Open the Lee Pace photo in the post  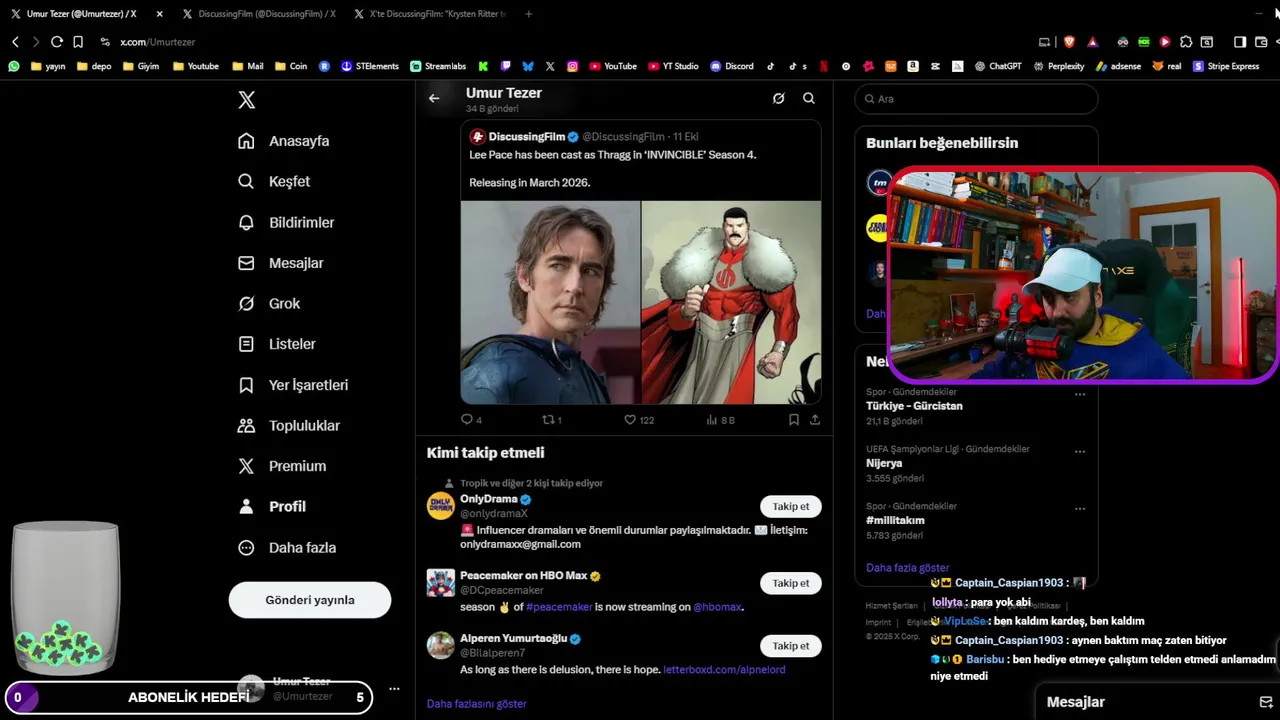click(x=550, y=302)
